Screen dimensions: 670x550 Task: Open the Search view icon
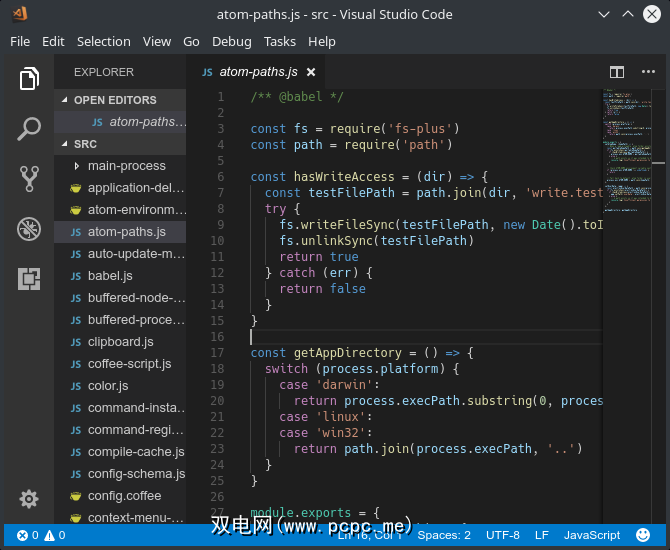pyautogui.click(x=29, y=129)
